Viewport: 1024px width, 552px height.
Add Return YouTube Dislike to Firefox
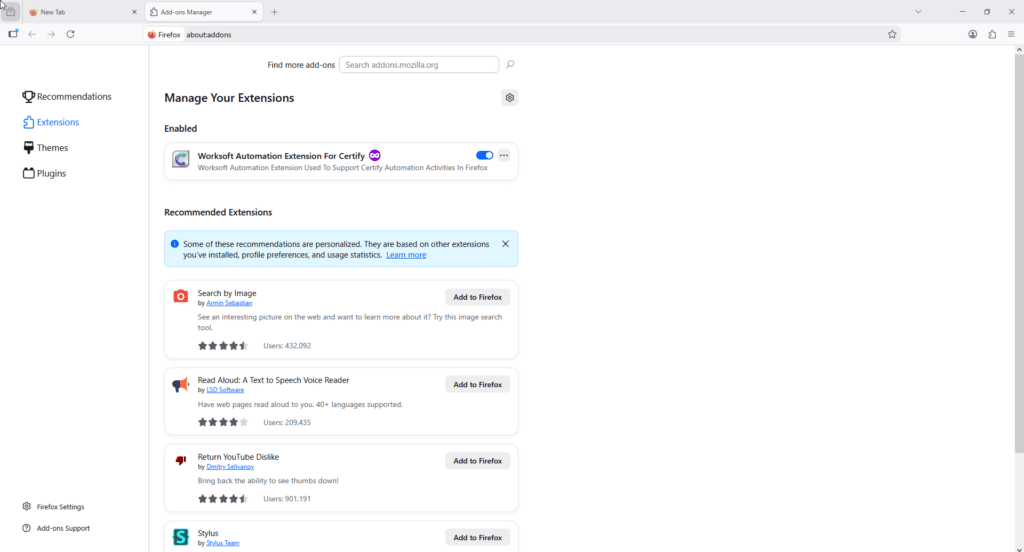click(477, 461)
